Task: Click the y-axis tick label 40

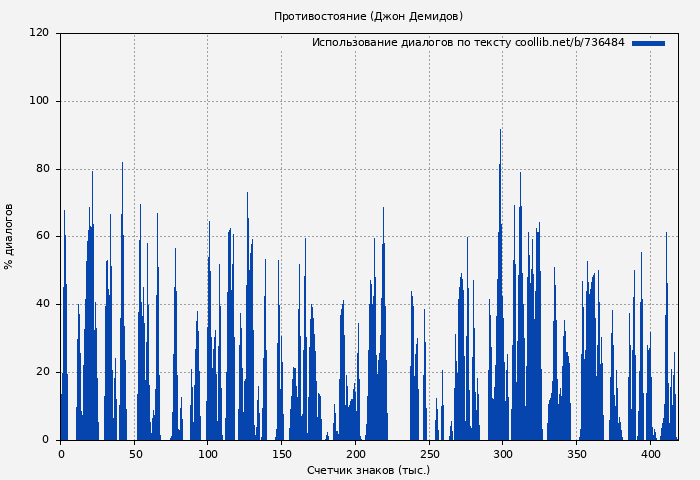Action: (x=42, y=304)
